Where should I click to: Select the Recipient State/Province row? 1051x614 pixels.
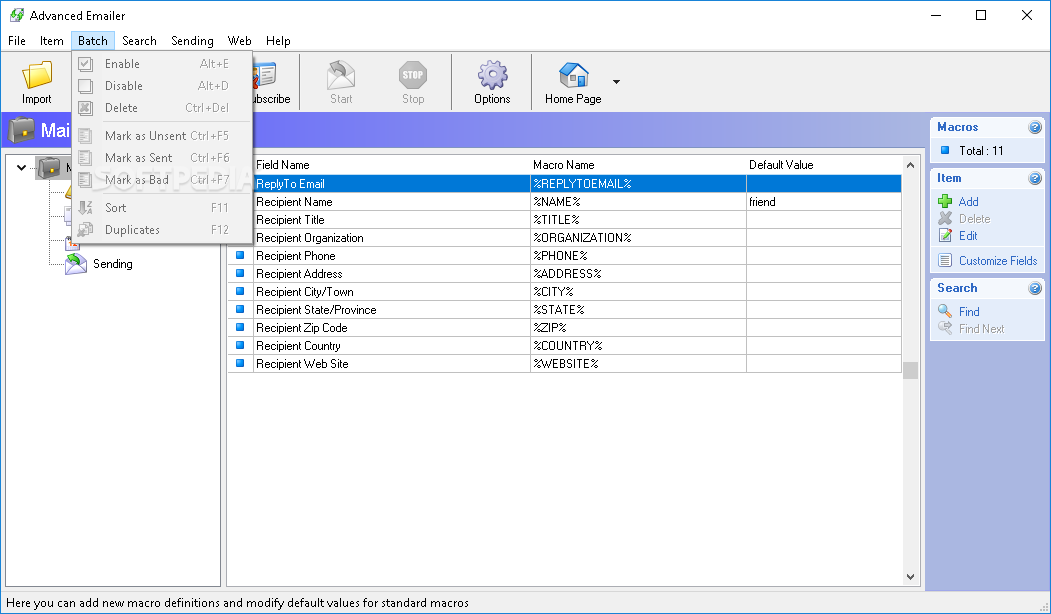tap(564, 310)
